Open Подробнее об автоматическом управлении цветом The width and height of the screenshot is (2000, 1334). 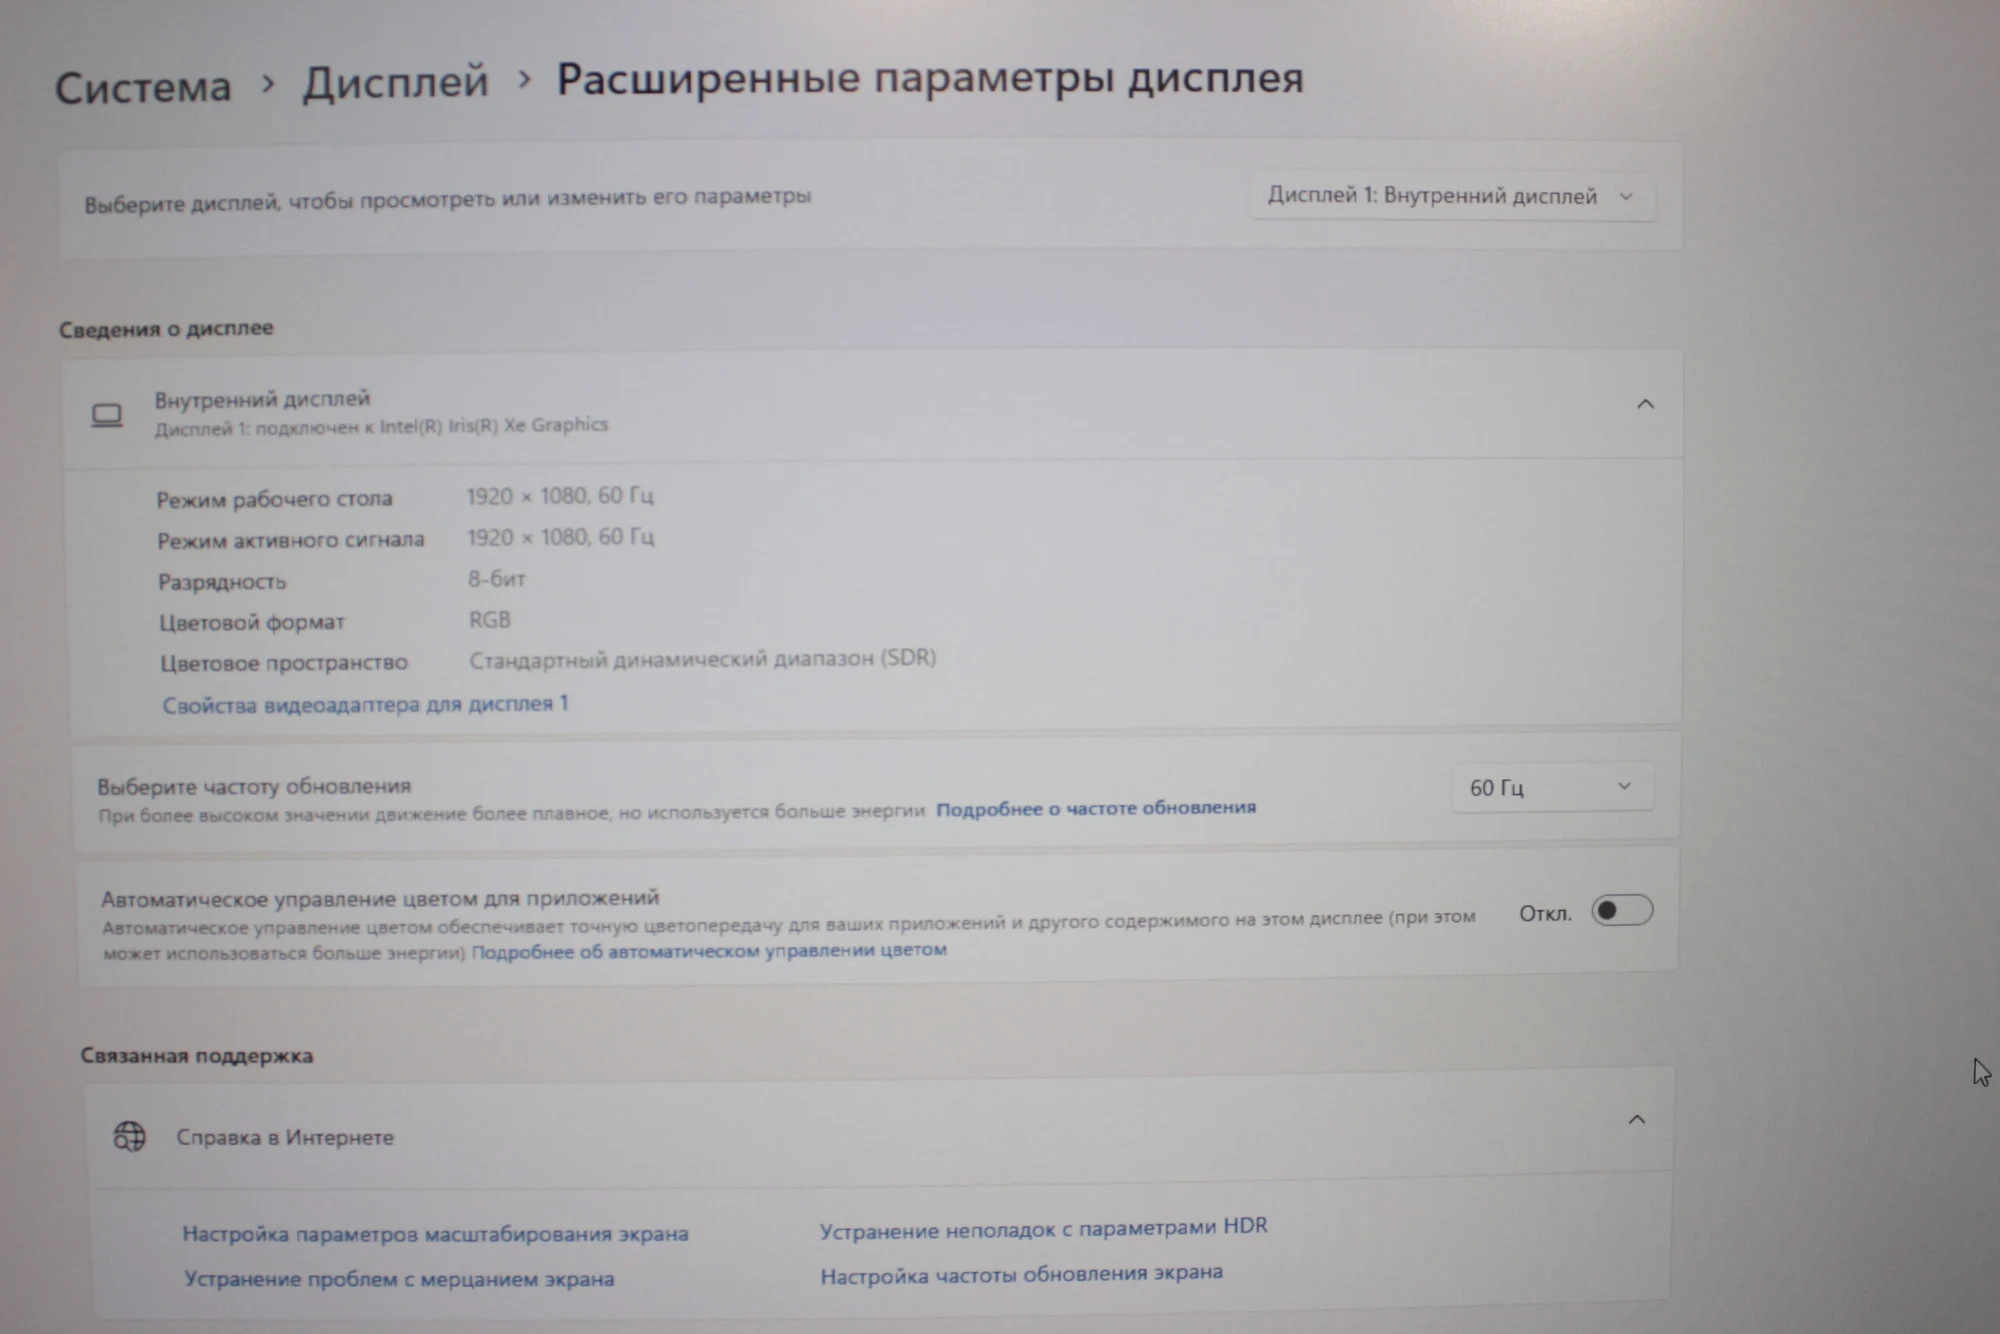pos(709,950)
